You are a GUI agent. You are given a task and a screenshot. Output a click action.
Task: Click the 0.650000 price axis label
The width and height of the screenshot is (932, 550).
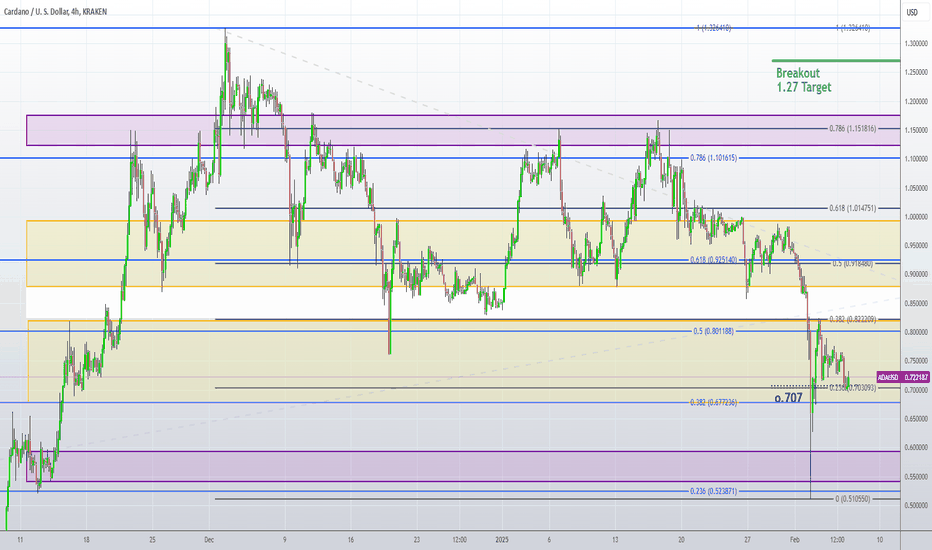point(916,419)
